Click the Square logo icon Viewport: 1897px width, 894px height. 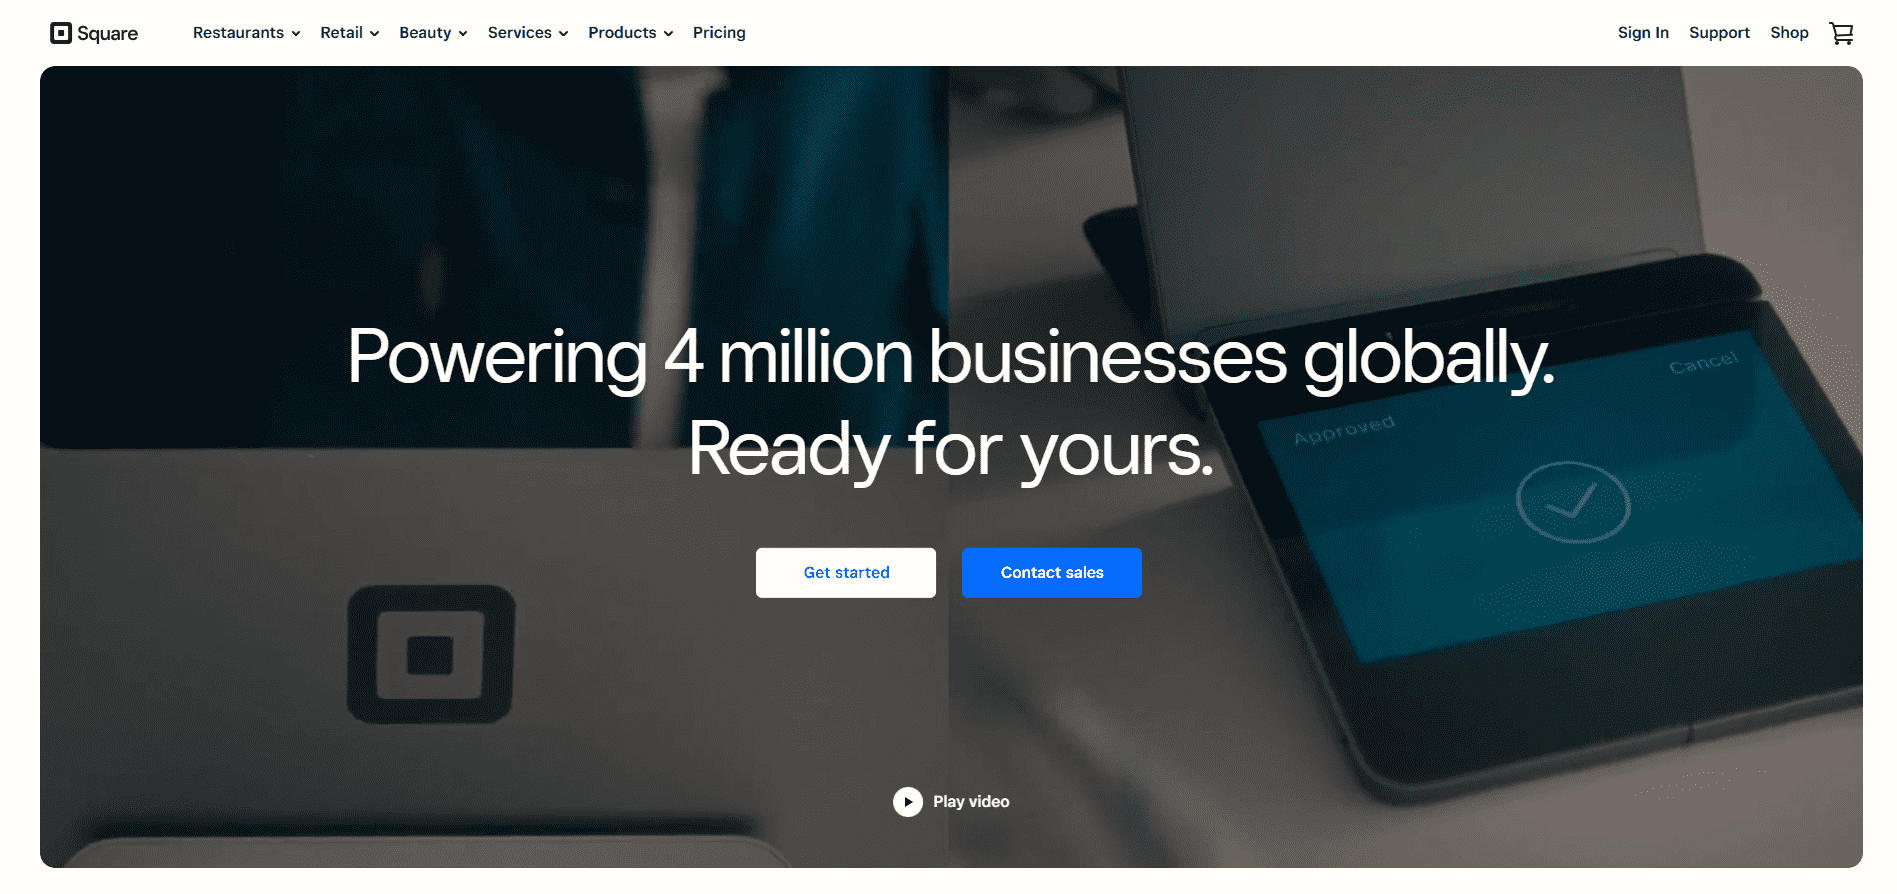pos(61,33)
